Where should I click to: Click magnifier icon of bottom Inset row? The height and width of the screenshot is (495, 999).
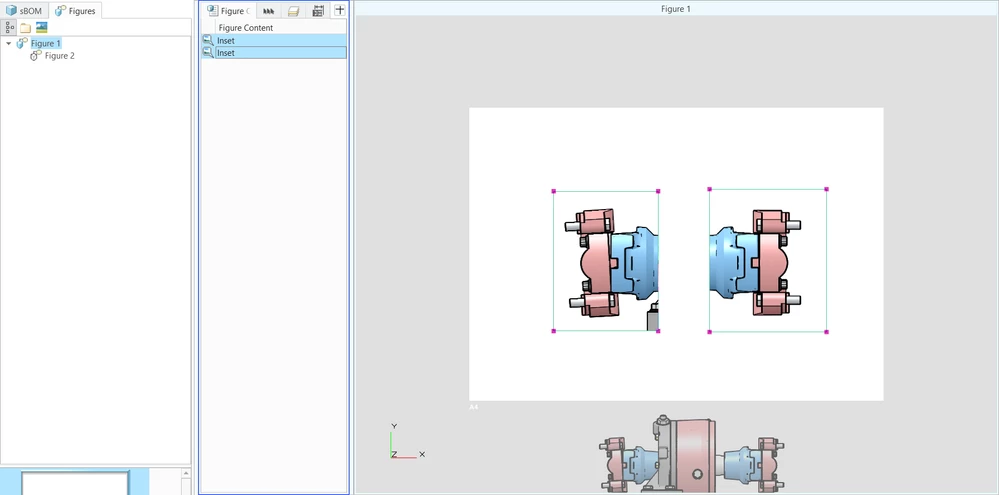pyautogui.click(x=208, y=53)
